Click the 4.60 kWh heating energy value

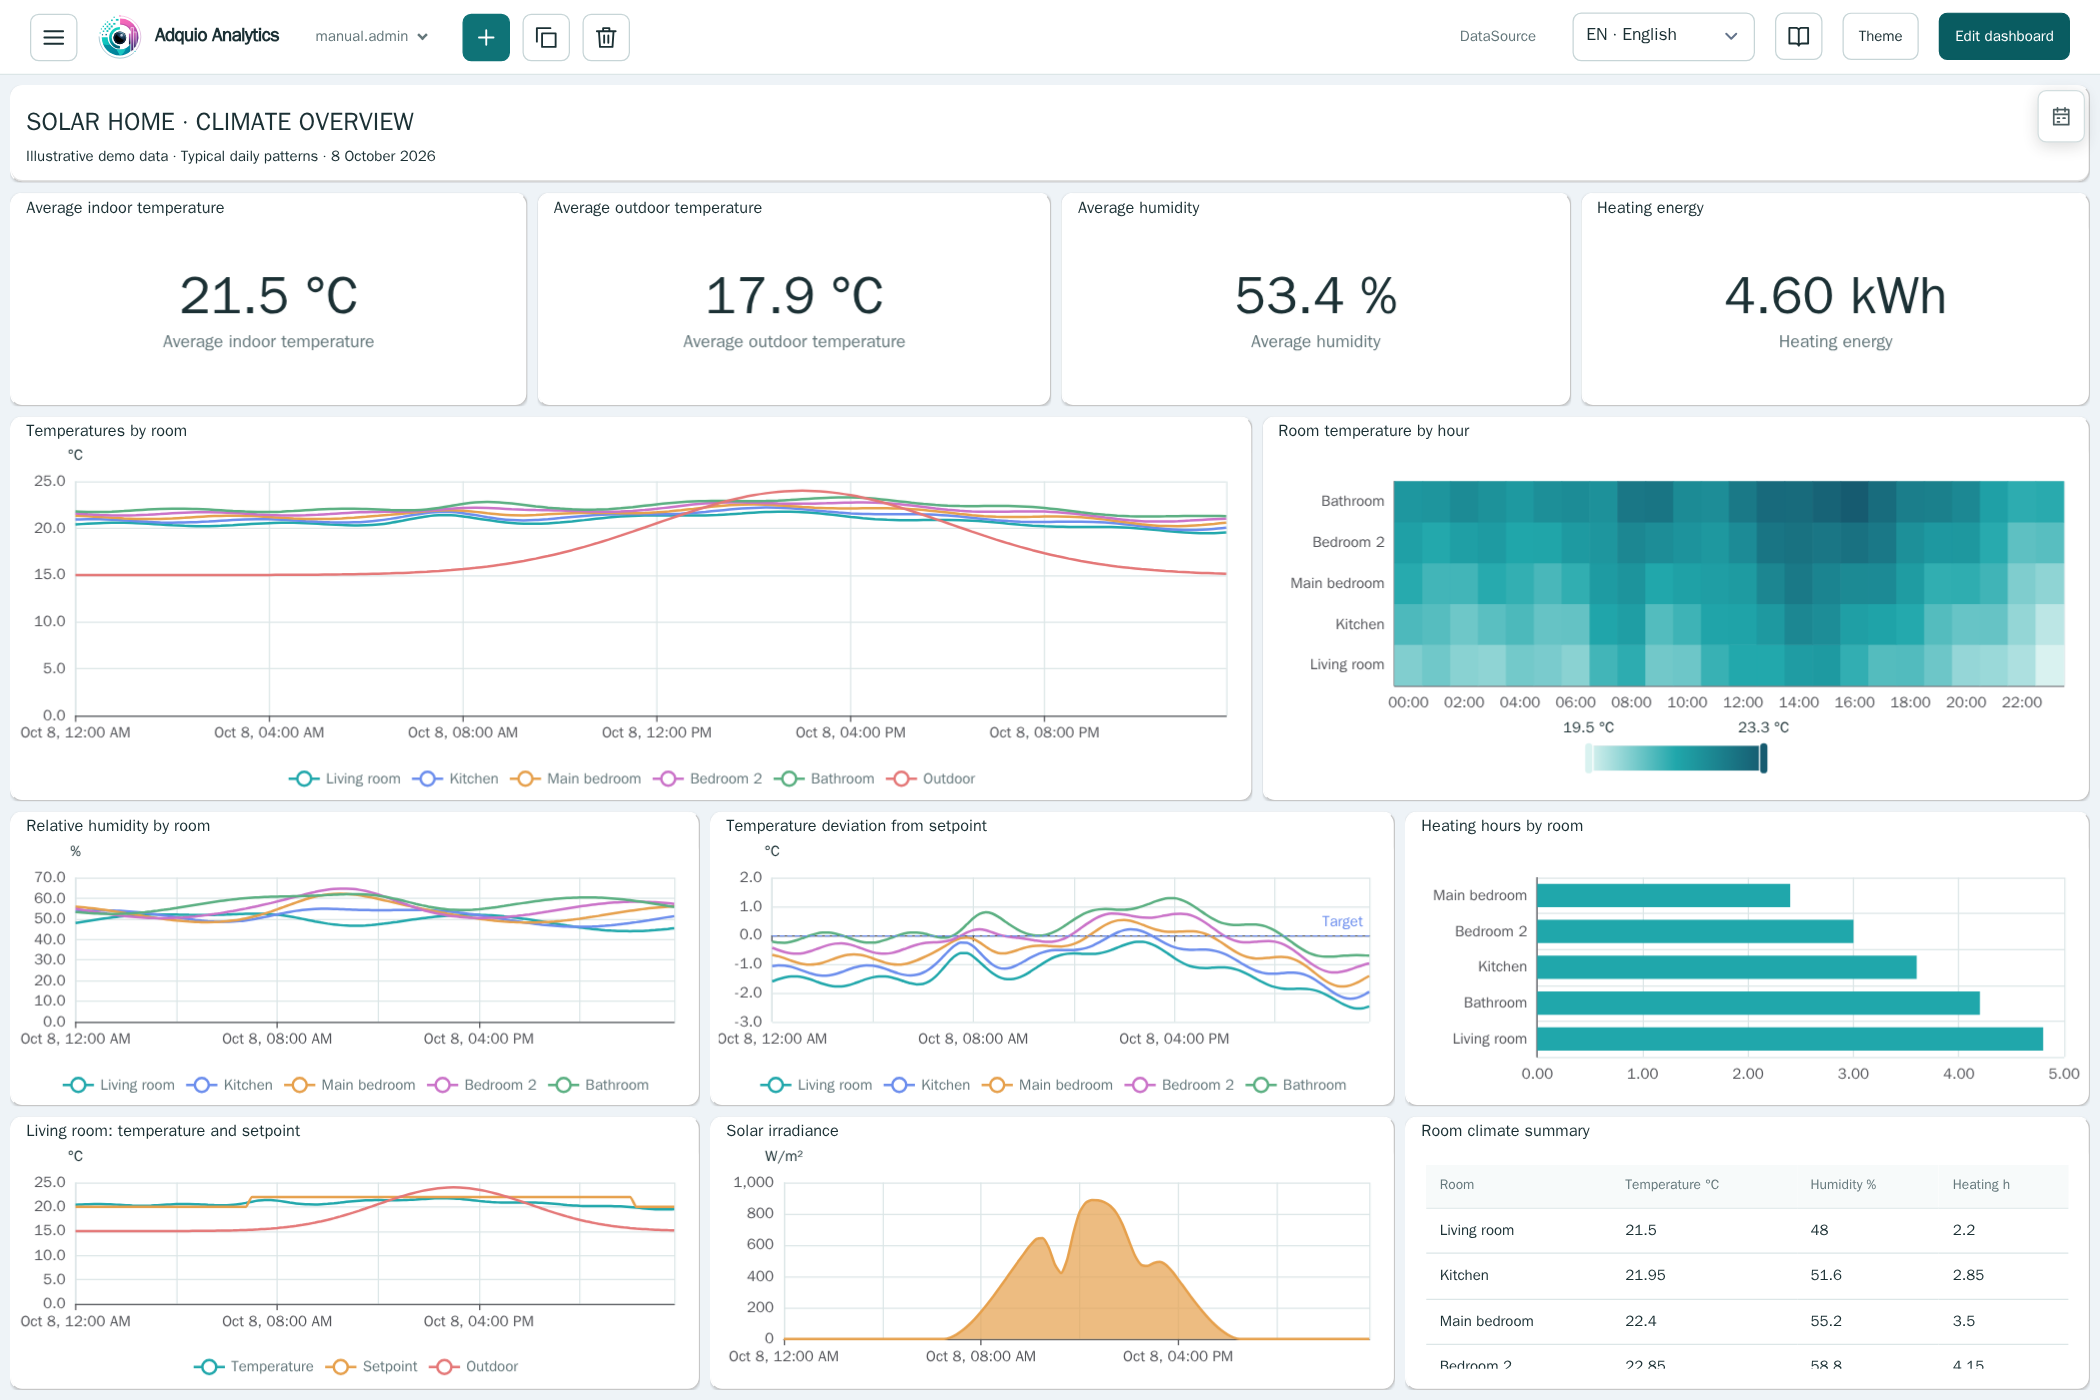[x=1835, y=296]
